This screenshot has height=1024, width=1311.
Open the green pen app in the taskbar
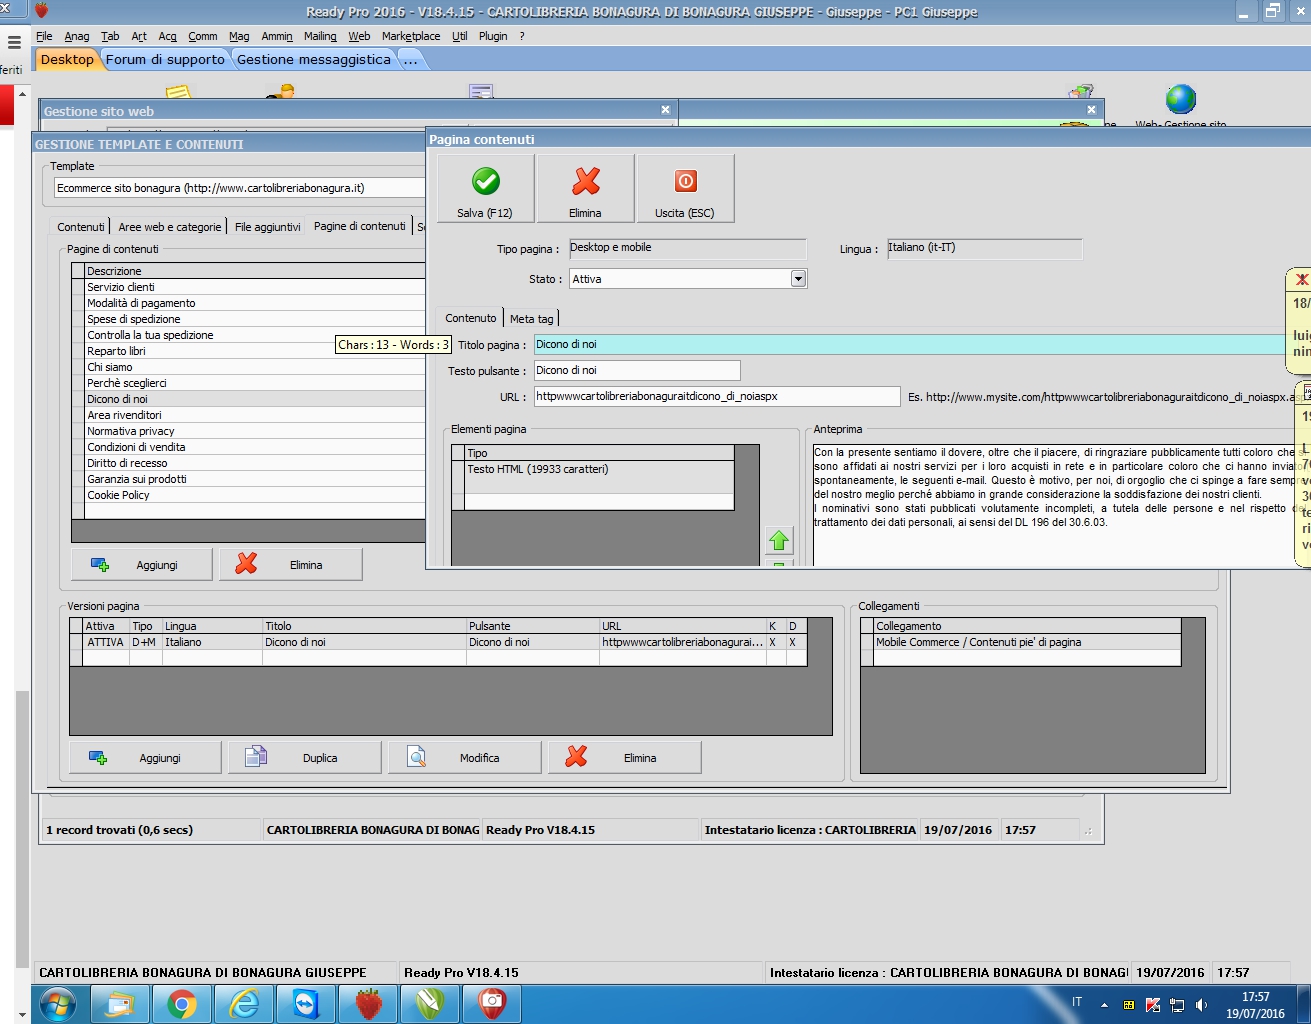(x=430, y=1004)
